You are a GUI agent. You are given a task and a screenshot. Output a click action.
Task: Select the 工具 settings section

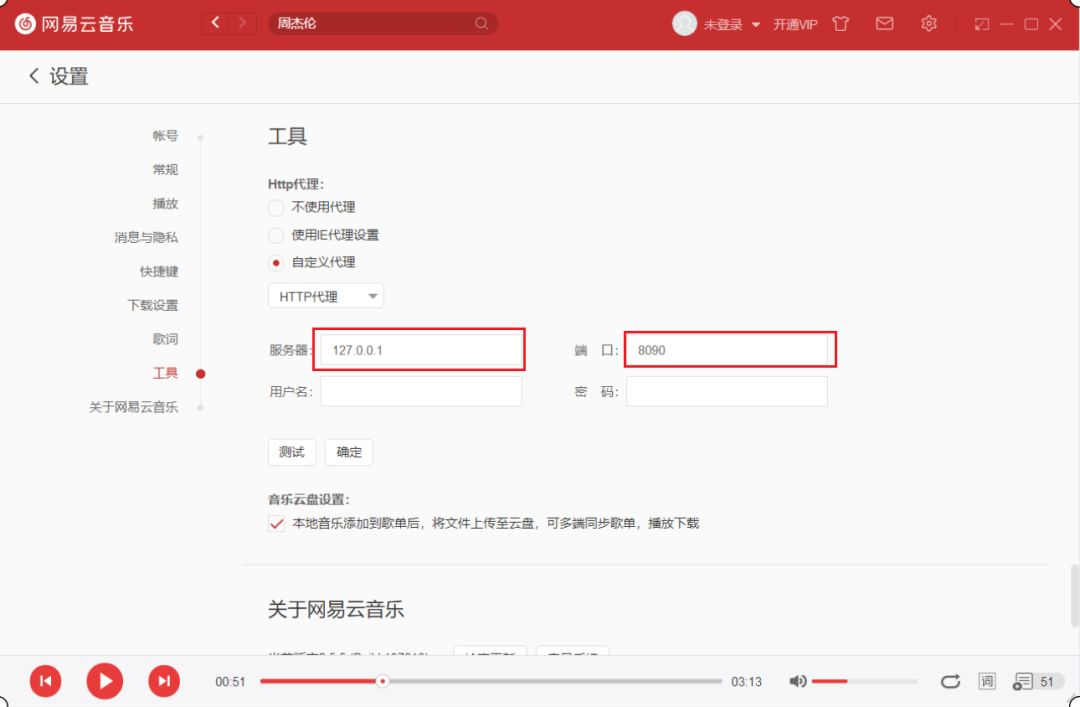pyautogui.click(x=165, y=373)
